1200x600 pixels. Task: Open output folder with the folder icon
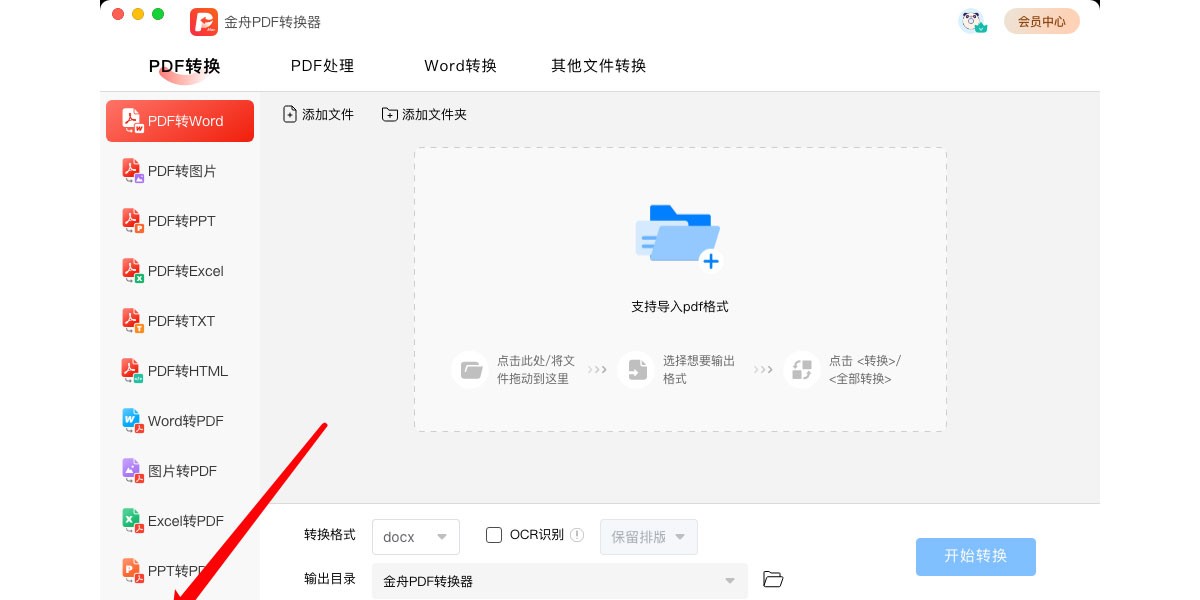click(772, 579)
